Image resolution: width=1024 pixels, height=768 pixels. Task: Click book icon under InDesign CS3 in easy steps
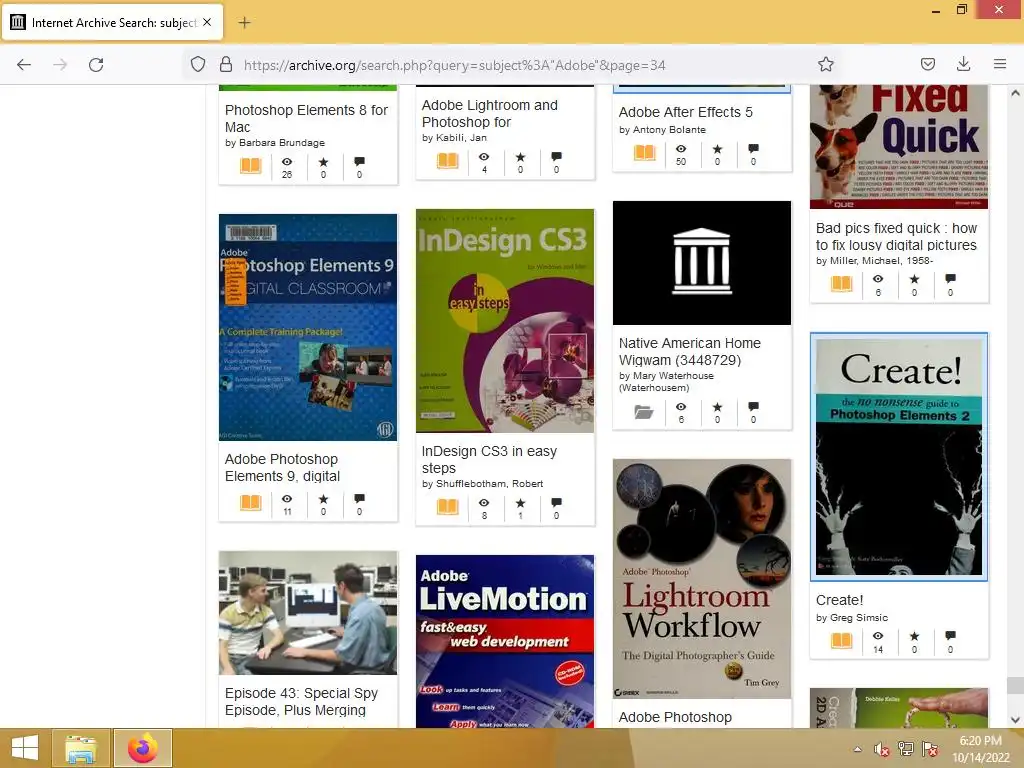[x=448, y=506]
